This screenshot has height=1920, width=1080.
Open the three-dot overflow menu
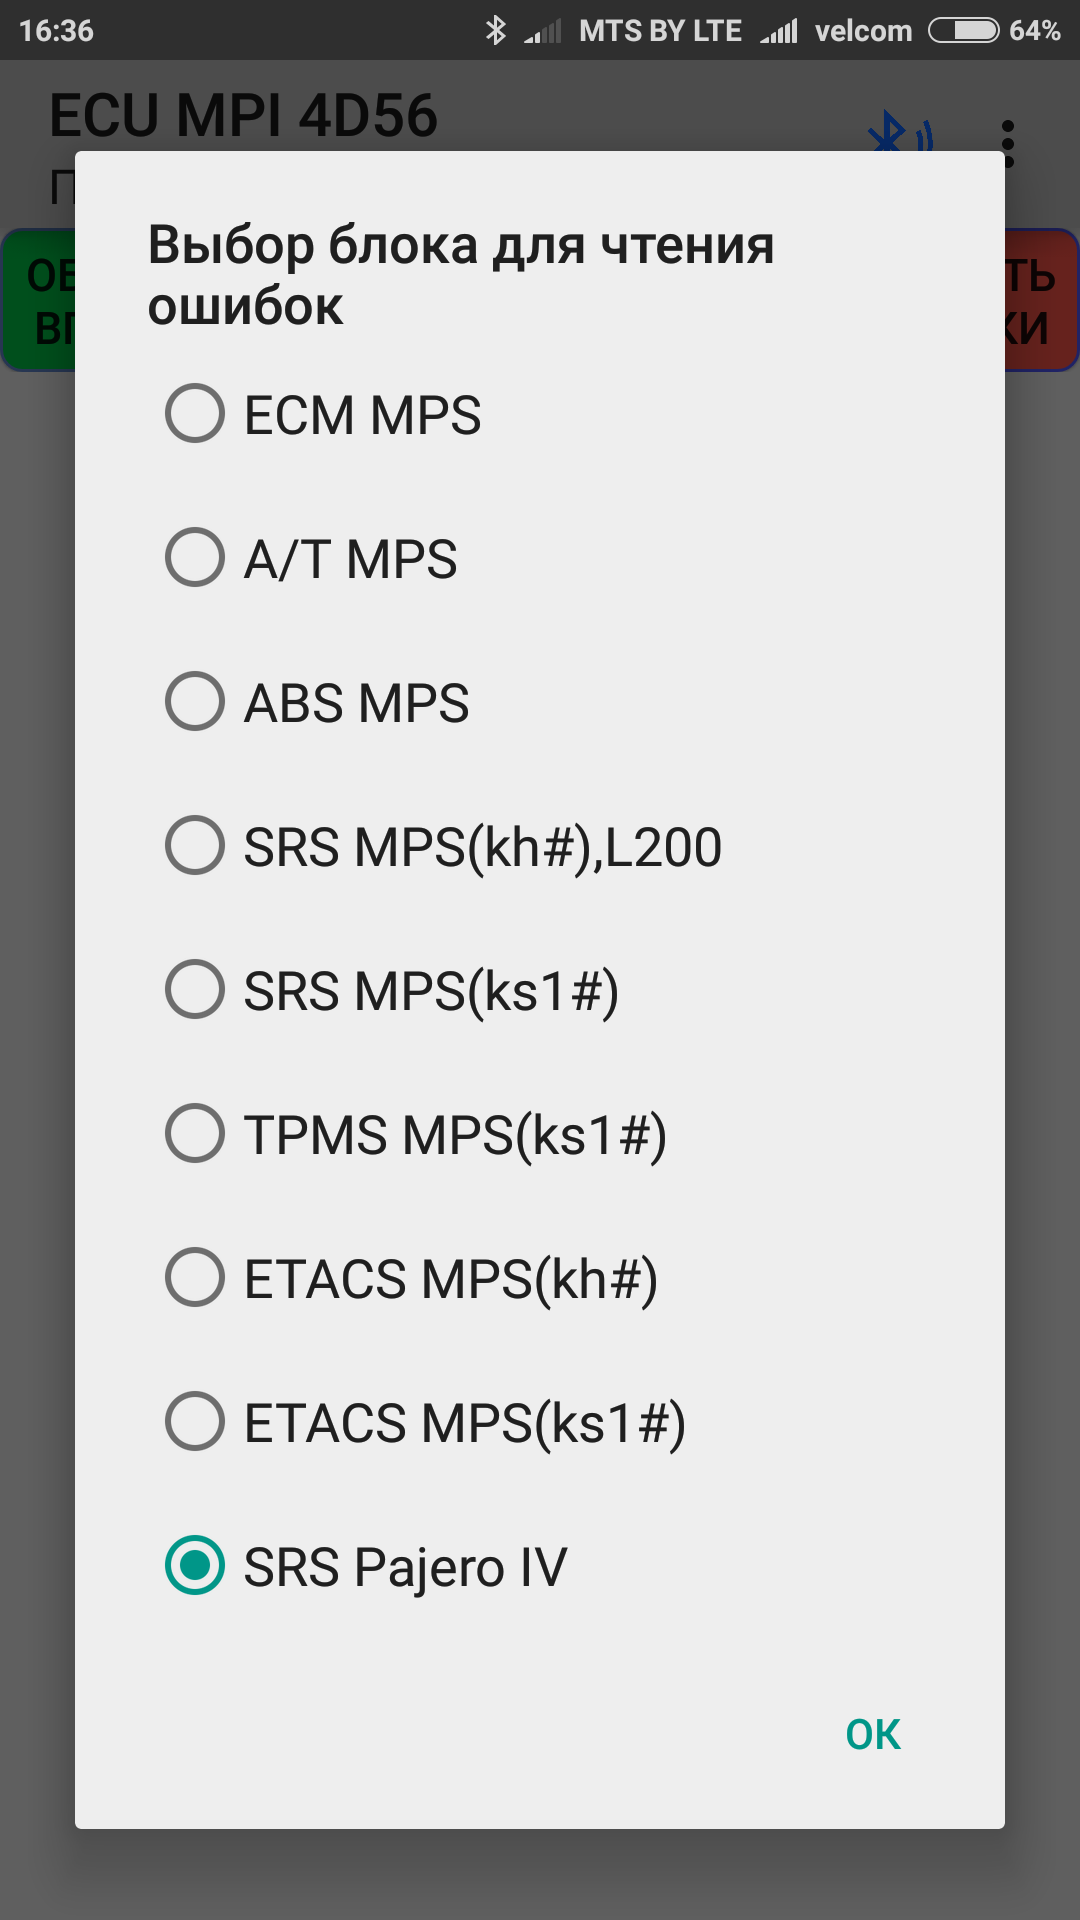1008,143
